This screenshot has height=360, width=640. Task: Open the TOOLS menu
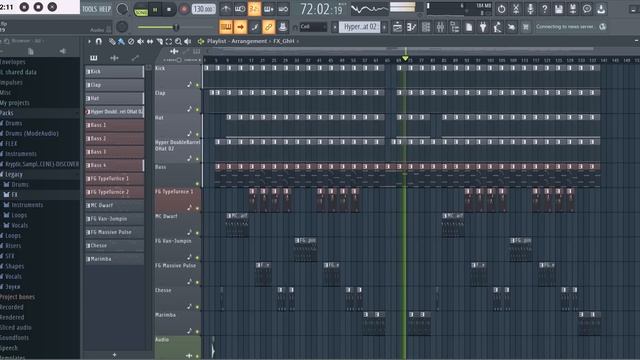coord(89,9)
